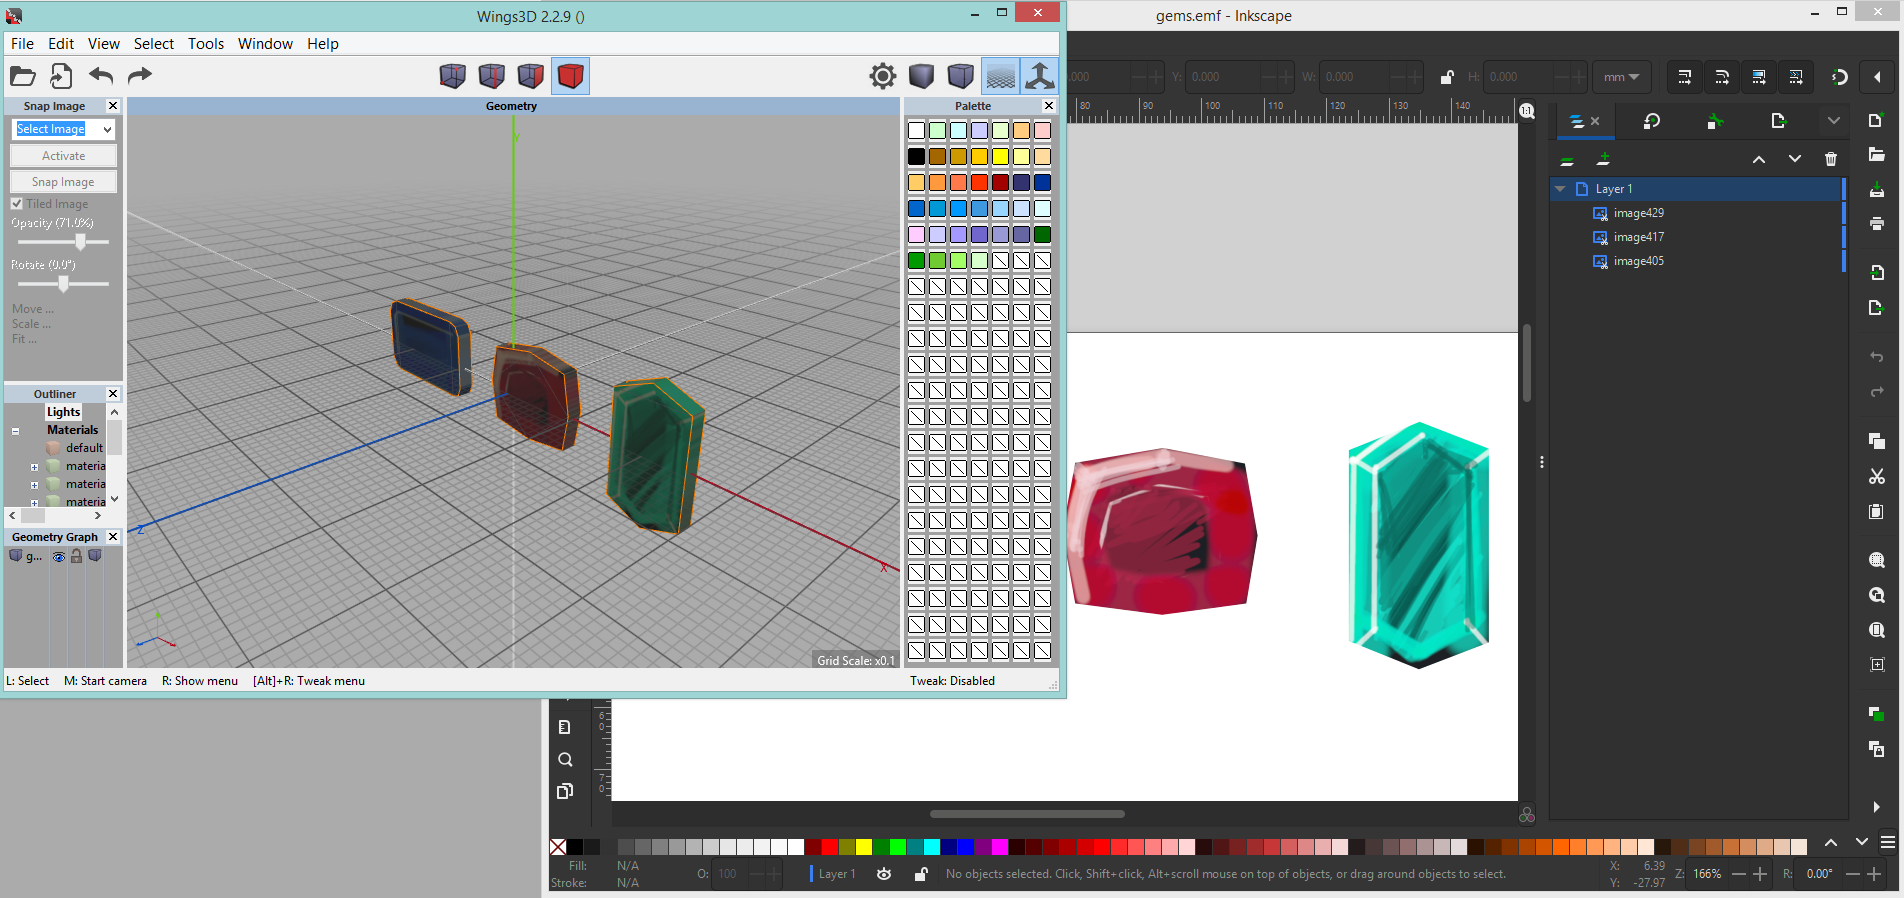Click the Redo arrow in Wings3D
The image size is (1904, 898).
click(x=140, y=75)
